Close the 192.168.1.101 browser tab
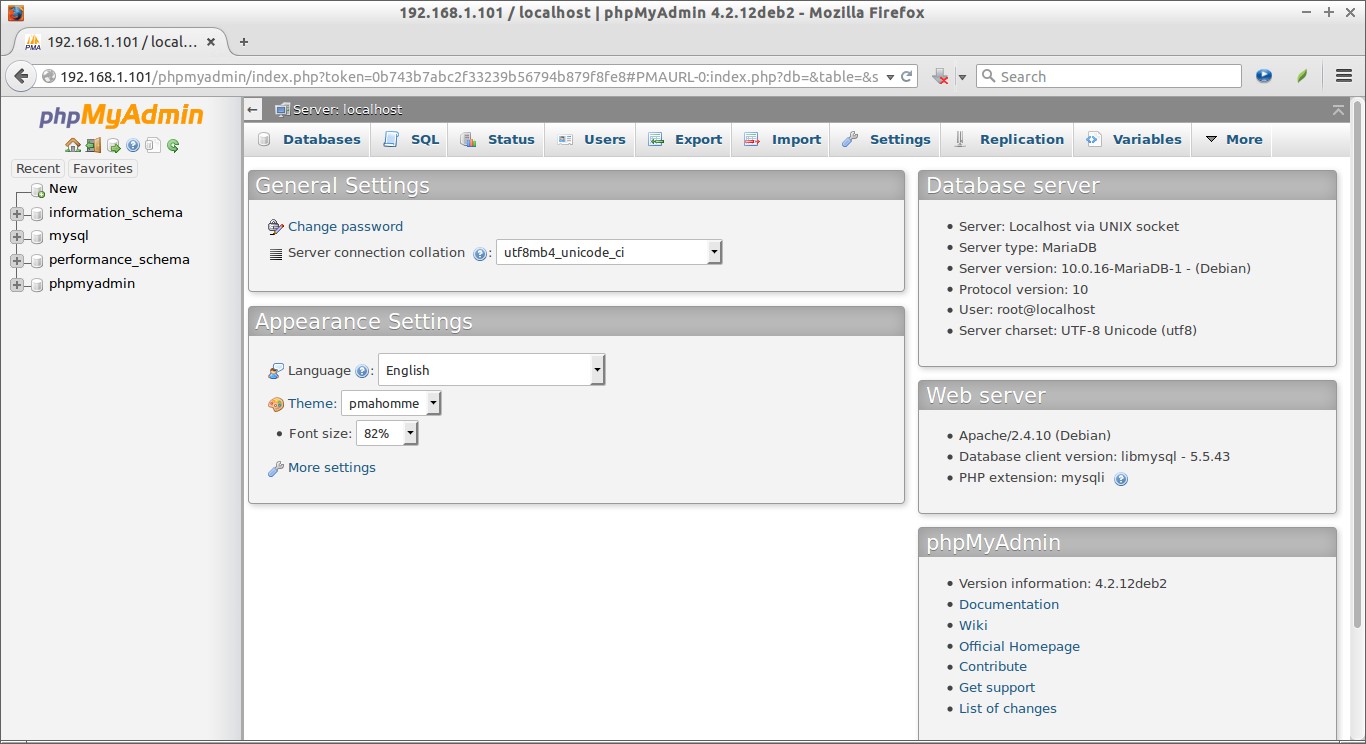This screenshot has width=1366, height=744. pos(211,42)
